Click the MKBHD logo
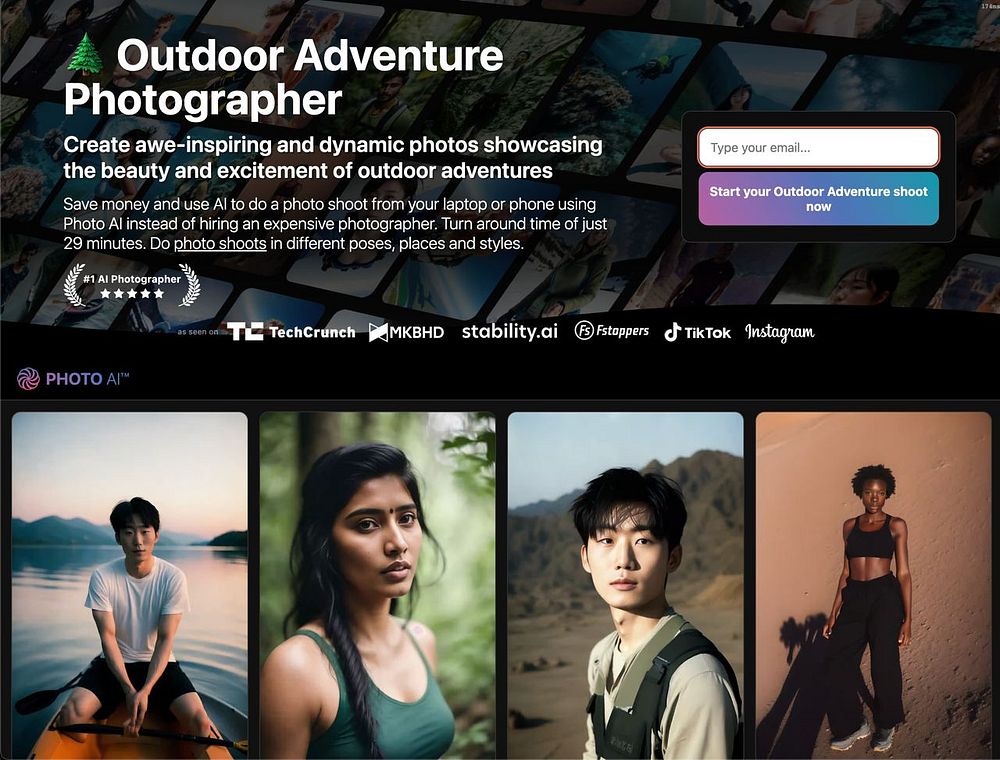 (x=406, y=332)
